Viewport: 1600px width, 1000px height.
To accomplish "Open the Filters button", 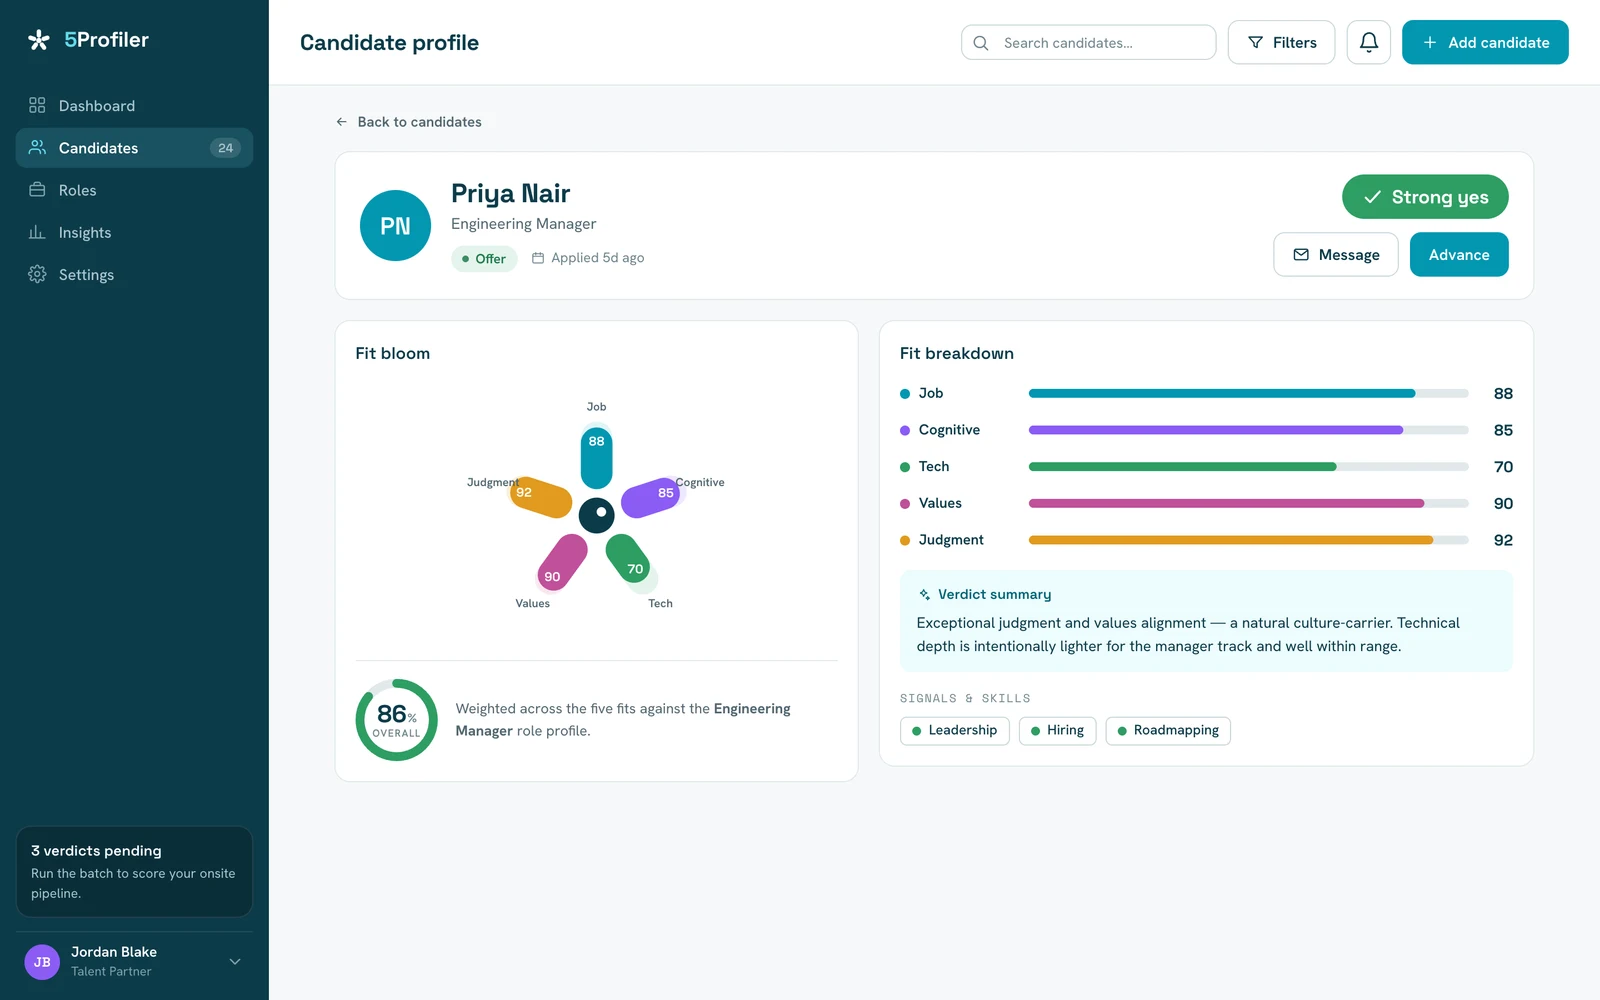I will 1281,42.
